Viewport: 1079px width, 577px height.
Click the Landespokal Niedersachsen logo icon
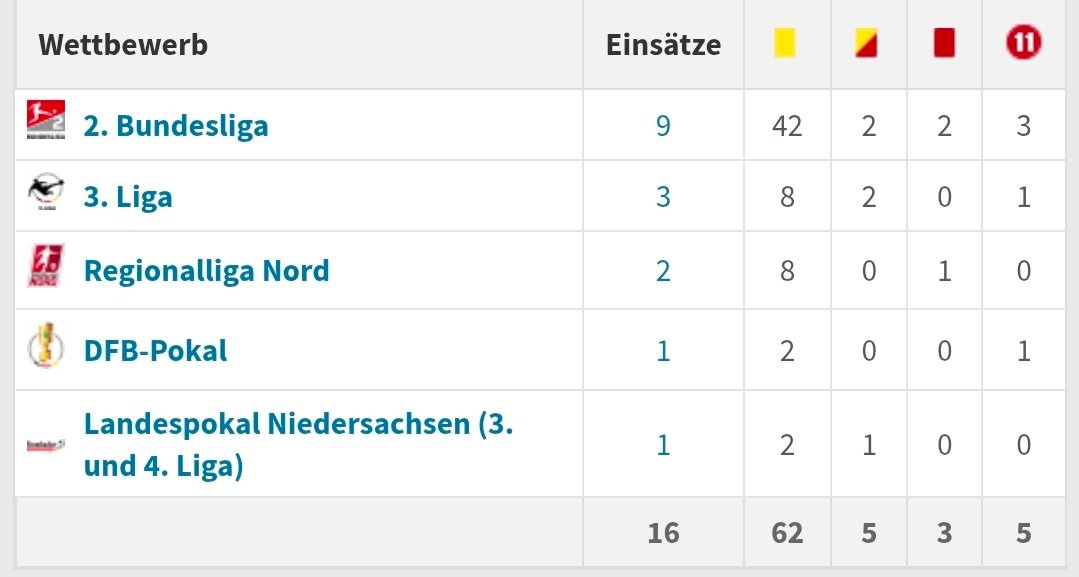[x=45, y=444]
